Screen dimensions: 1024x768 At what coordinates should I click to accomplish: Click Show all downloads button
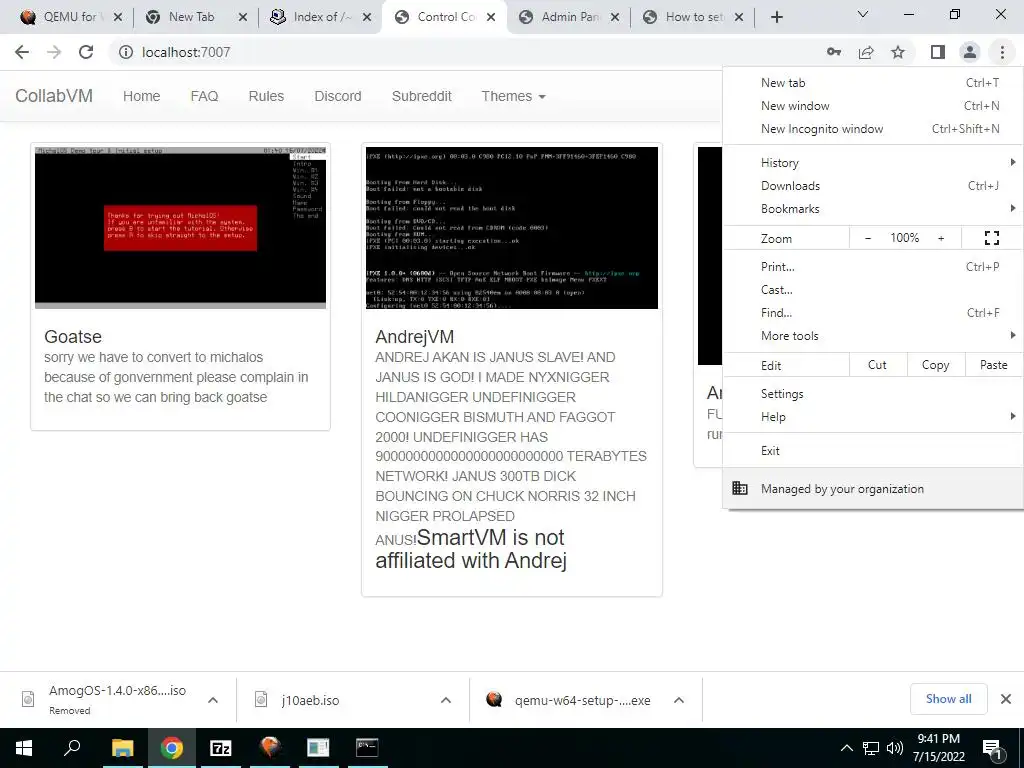coord(948,699)
